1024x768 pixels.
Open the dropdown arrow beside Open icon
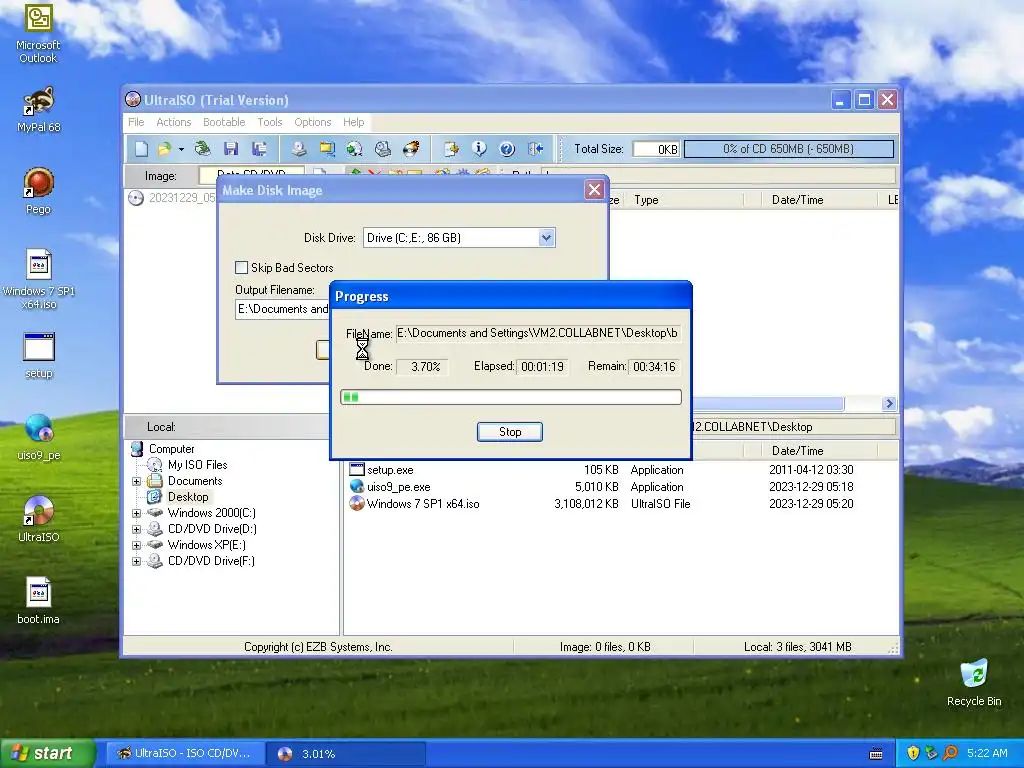[x=181, y=150]
